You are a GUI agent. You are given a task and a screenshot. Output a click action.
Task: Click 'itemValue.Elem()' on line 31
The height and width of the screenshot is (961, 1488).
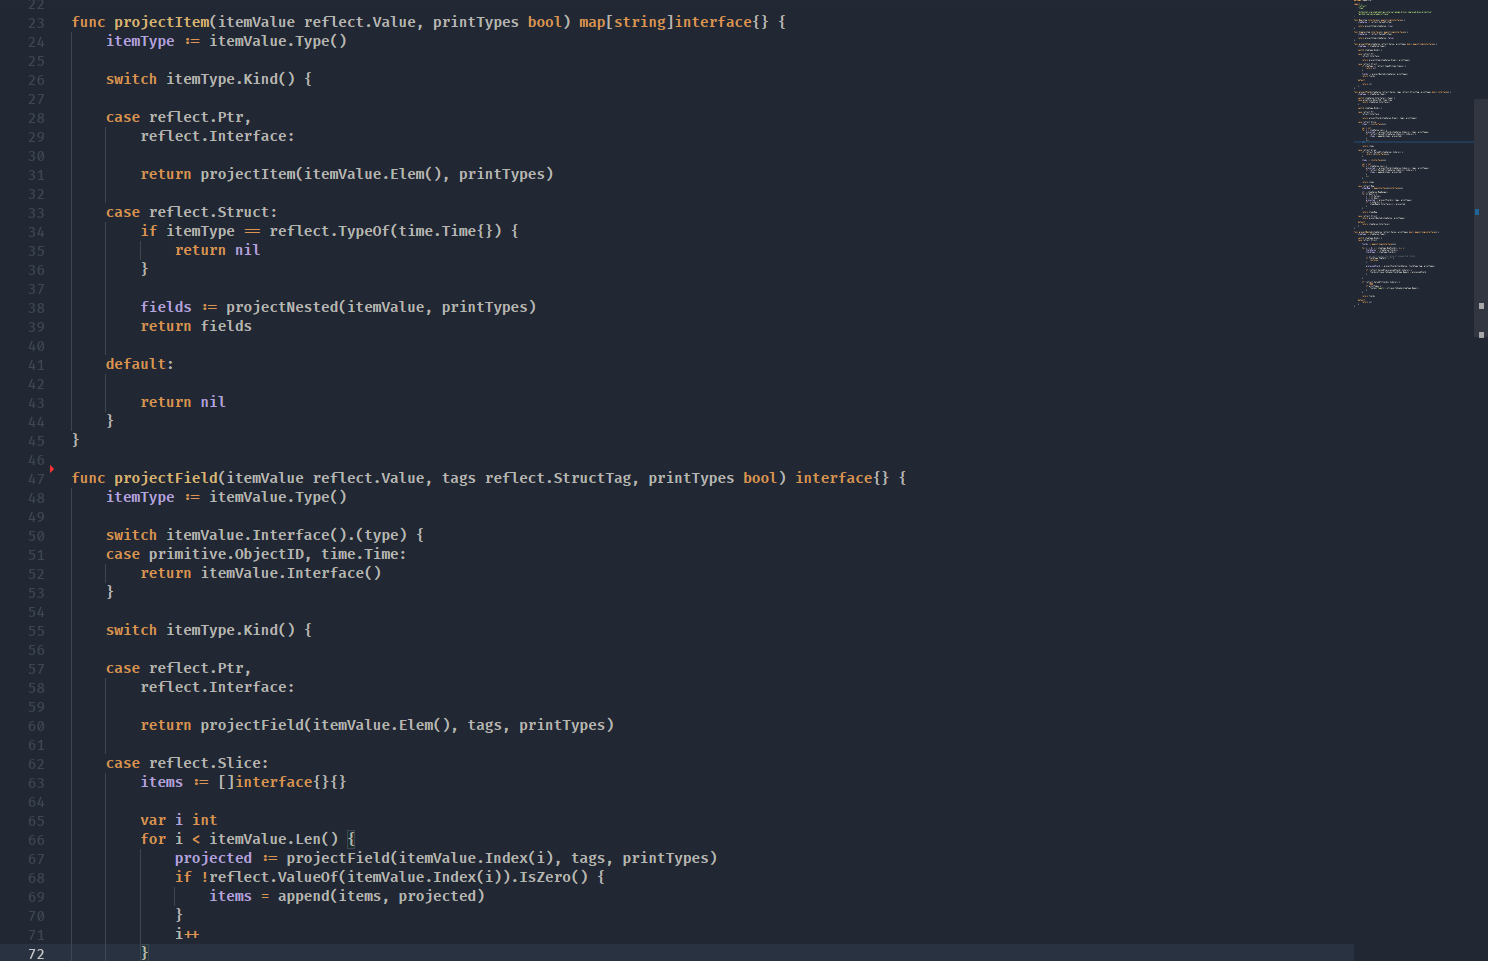373,174
